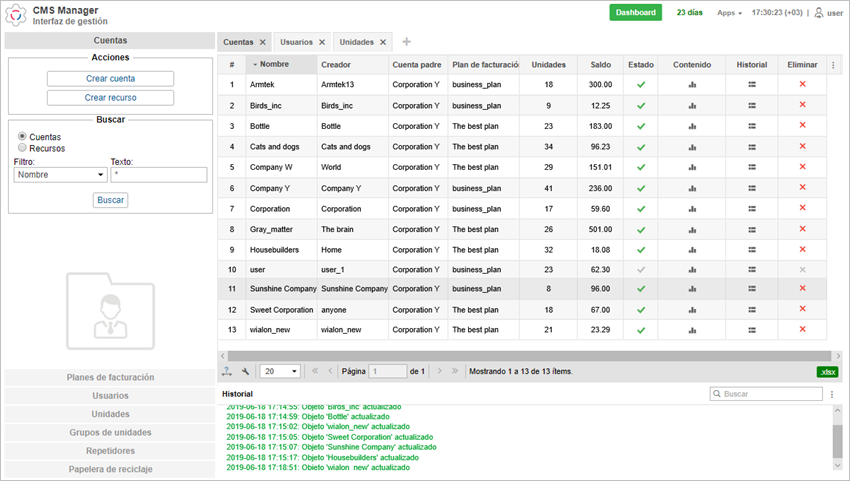Click the Crear recurso button
The height and width of the screenshot is (481, 850).
[110, 98]
